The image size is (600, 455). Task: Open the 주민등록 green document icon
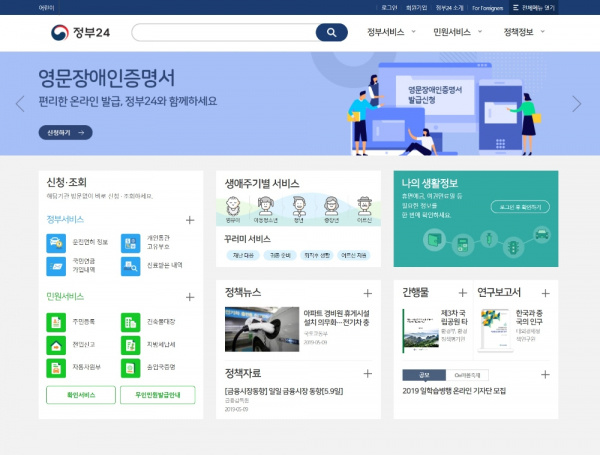(56, 322)
